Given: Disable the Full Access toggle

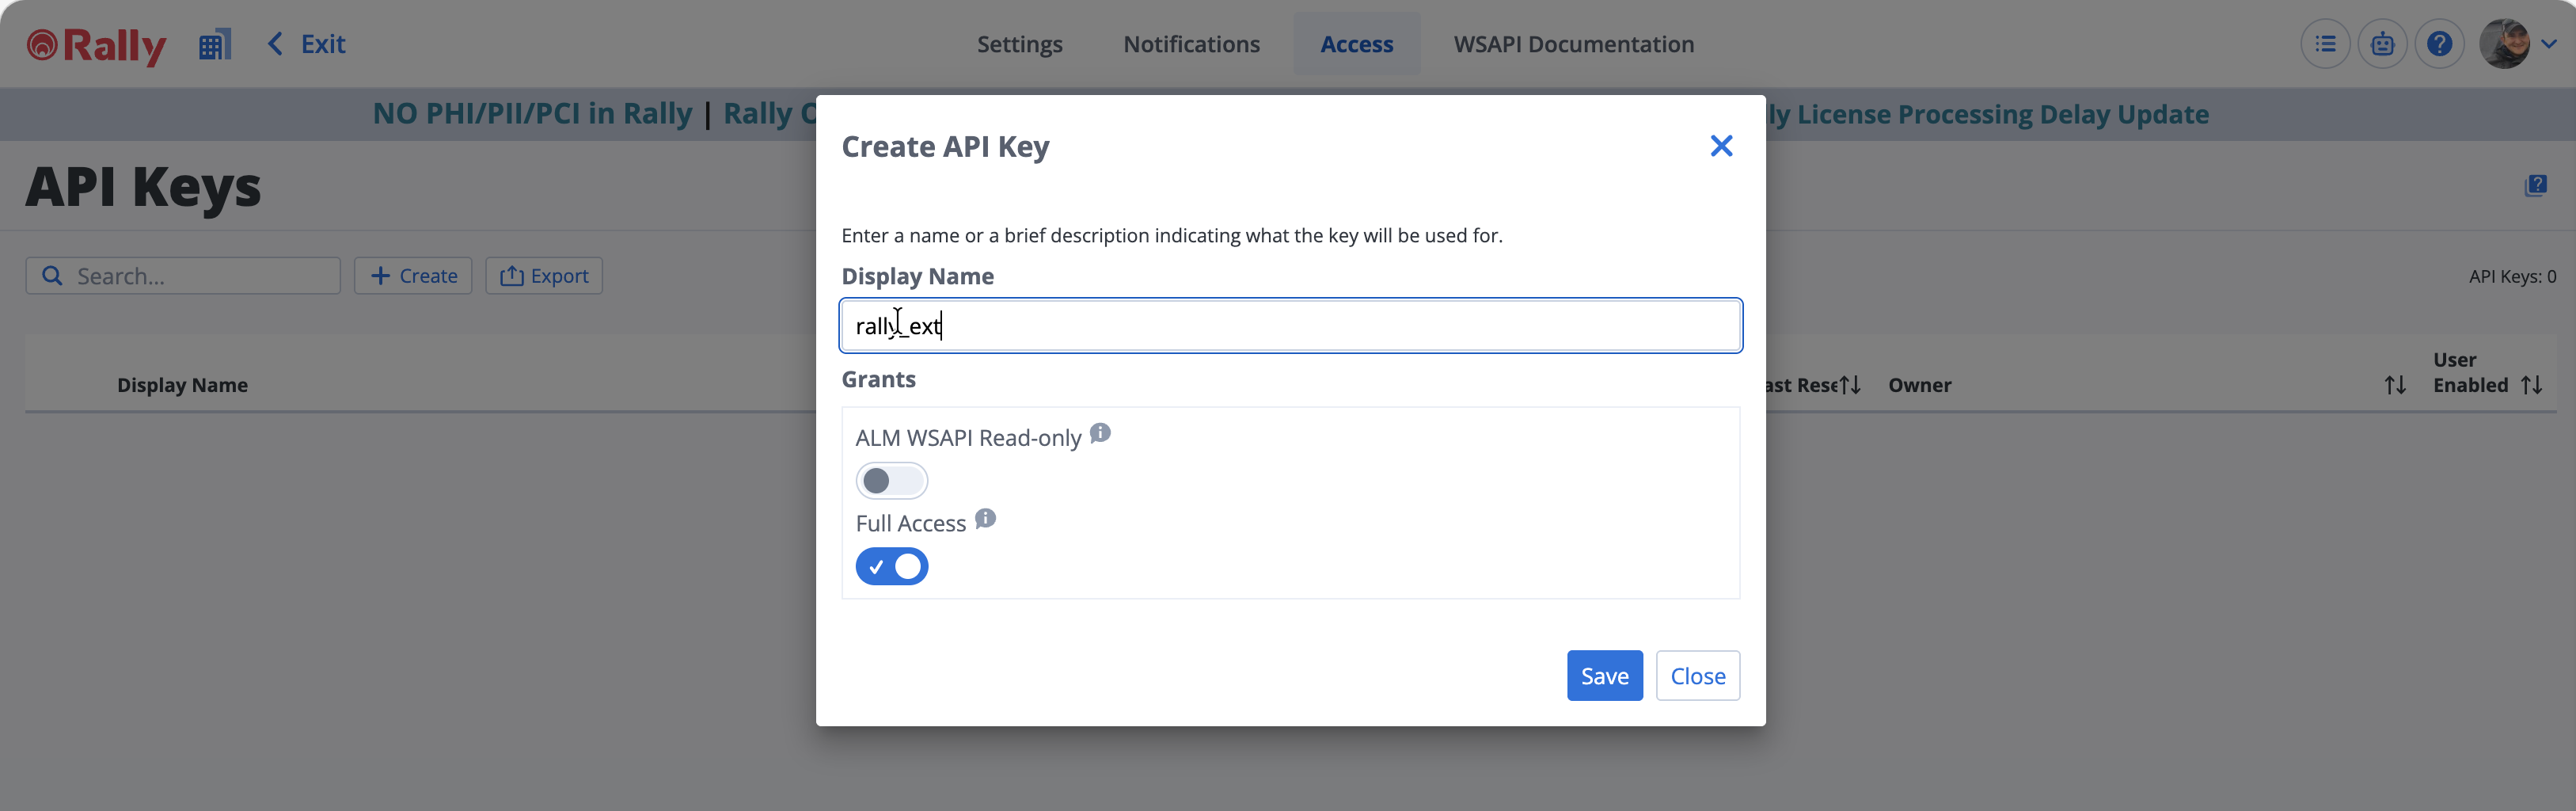Looking at the screenshot, I should coord(891,567).
